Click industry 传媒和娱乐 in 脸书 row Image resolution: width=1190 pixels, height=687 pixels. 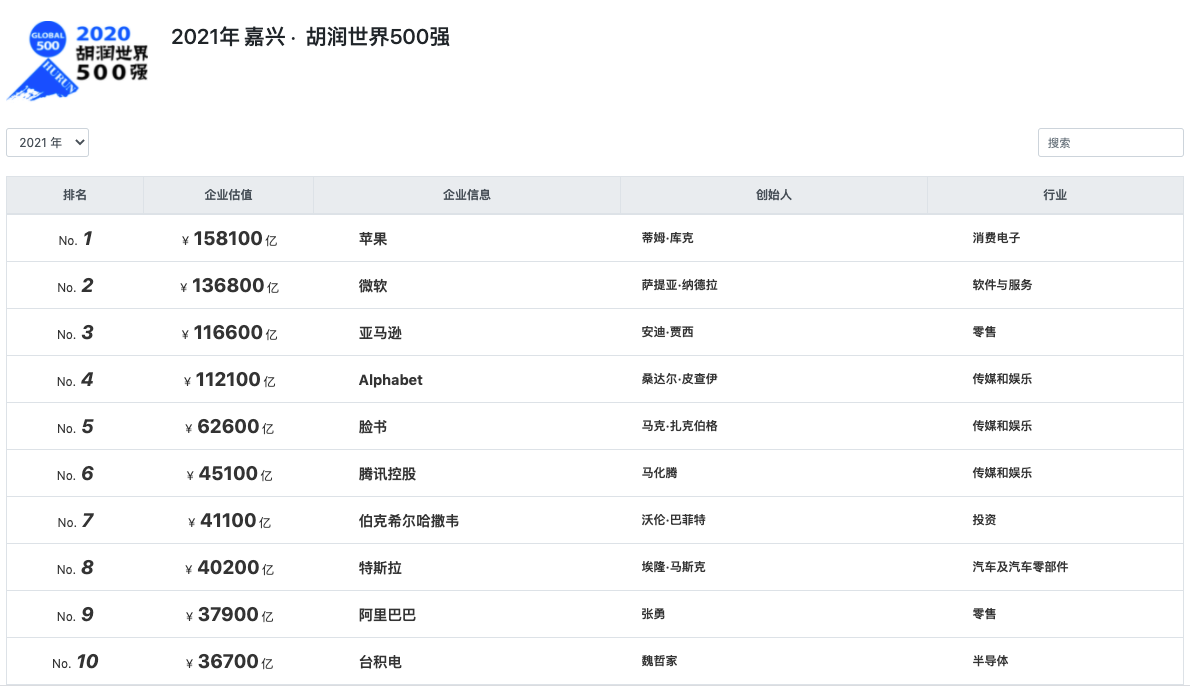click(x=1003, y=427)
